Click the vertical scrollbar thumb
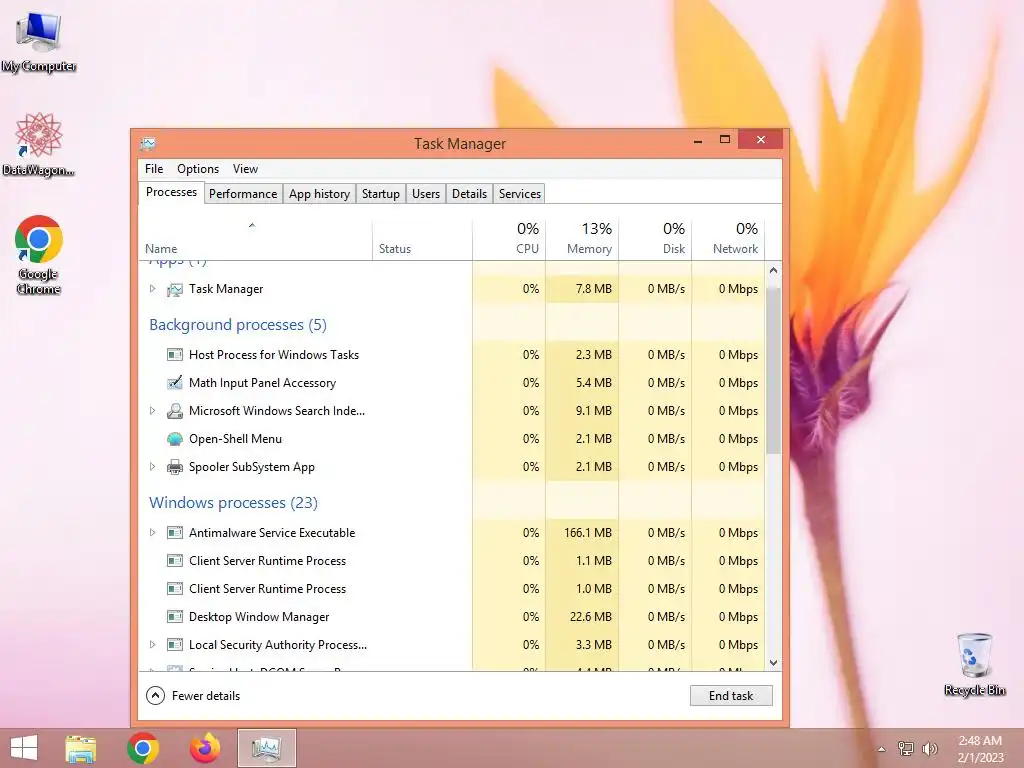 point(773,370)
